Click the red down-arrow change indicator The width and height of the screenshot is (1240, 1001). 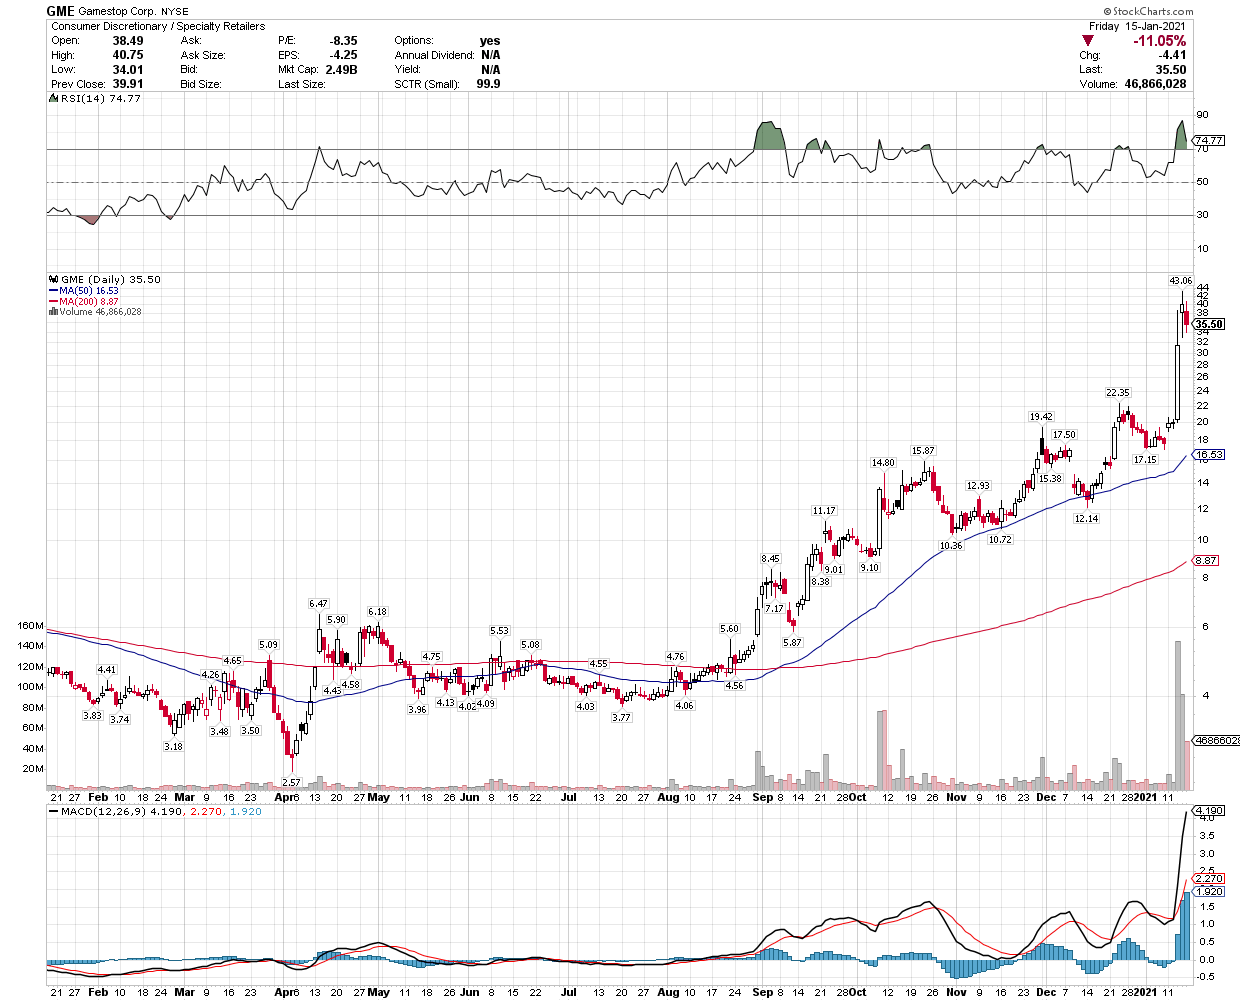click(x=1088, y=41)
